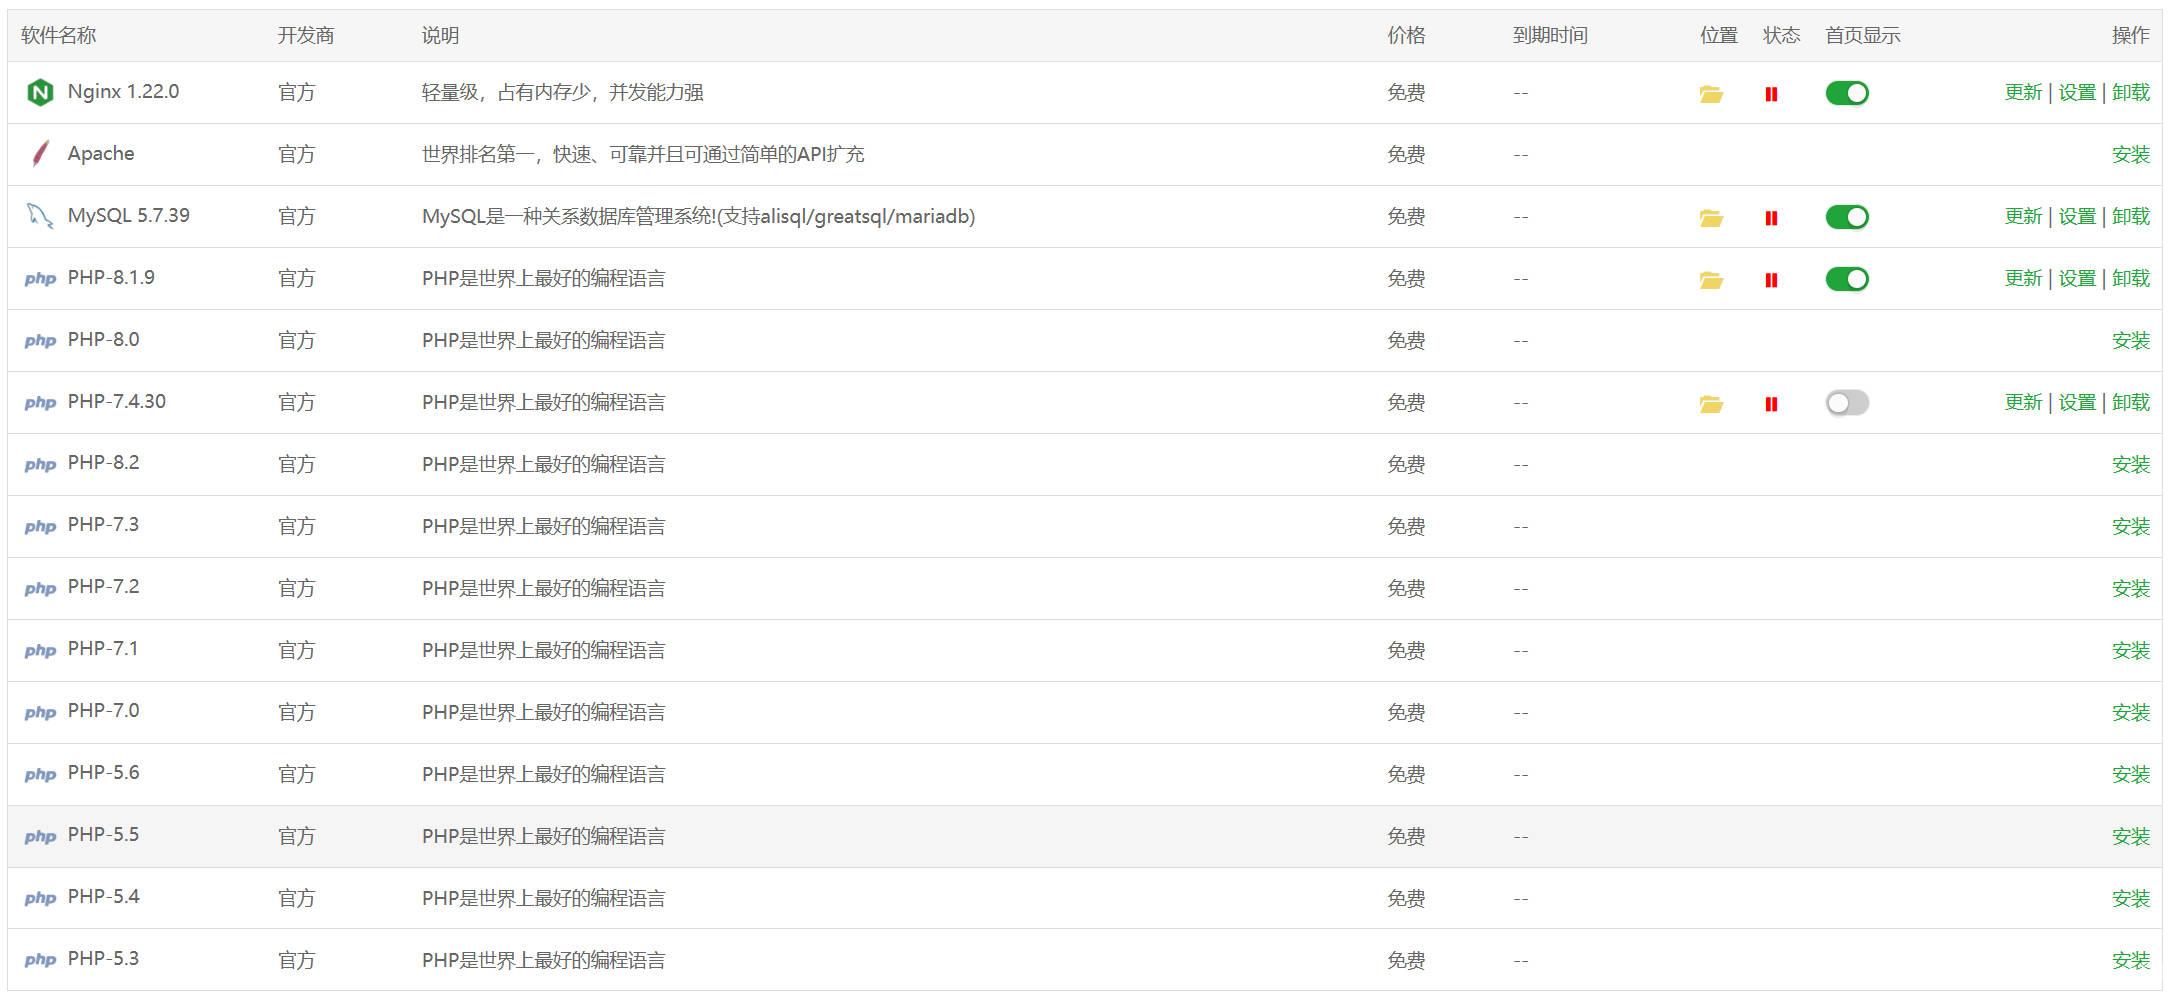This screenshot has width=2184, height=1000.
Task: Click the Apache feather logo icon
Action: (x=40, y=154)
